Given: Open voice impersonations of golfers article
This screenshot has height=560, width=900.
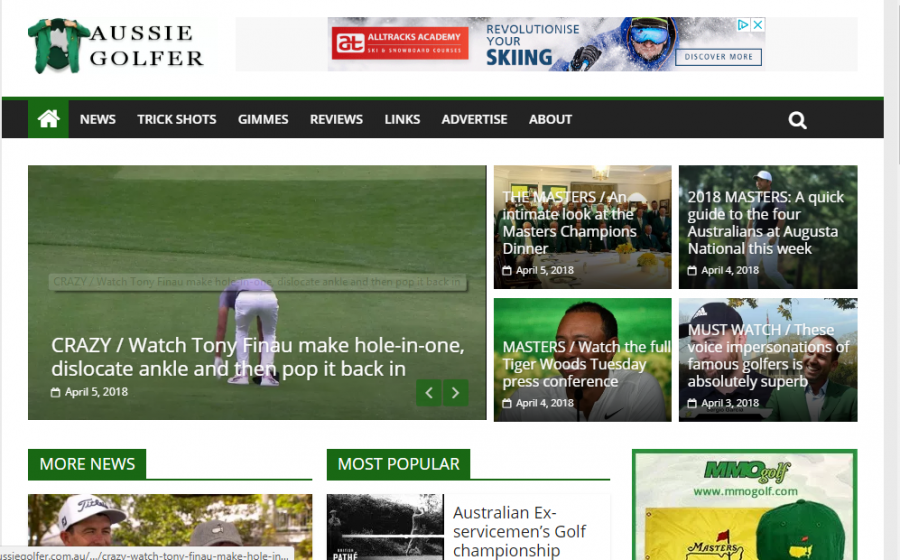Looking at the screenshot, I should 768,355.
